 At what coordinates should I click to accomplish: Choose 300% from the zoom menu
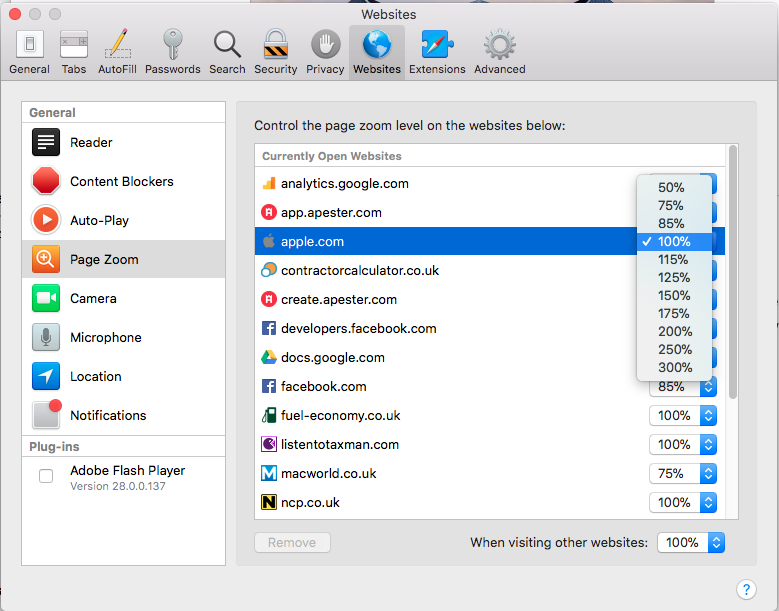pos(674,368)
